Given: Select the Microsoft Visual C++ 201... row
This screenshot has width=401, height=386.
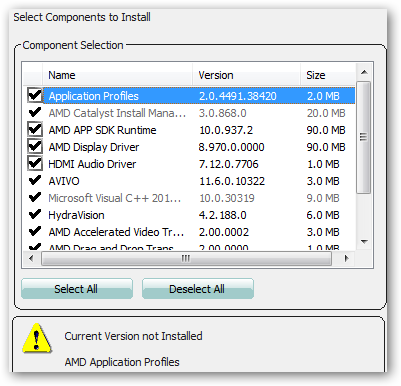Looking at the screenshot, I should tap(190, 198).
